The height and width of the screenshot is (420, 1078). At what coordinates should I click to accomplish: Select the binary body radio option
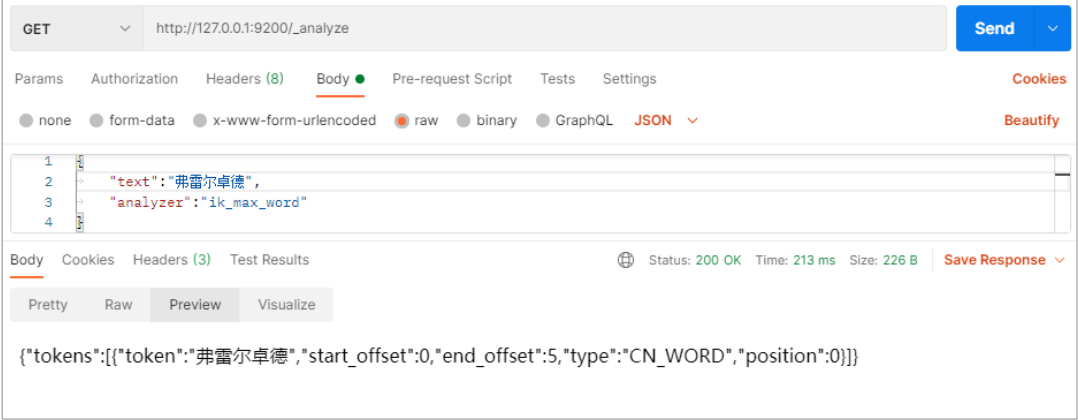[464, 121]
